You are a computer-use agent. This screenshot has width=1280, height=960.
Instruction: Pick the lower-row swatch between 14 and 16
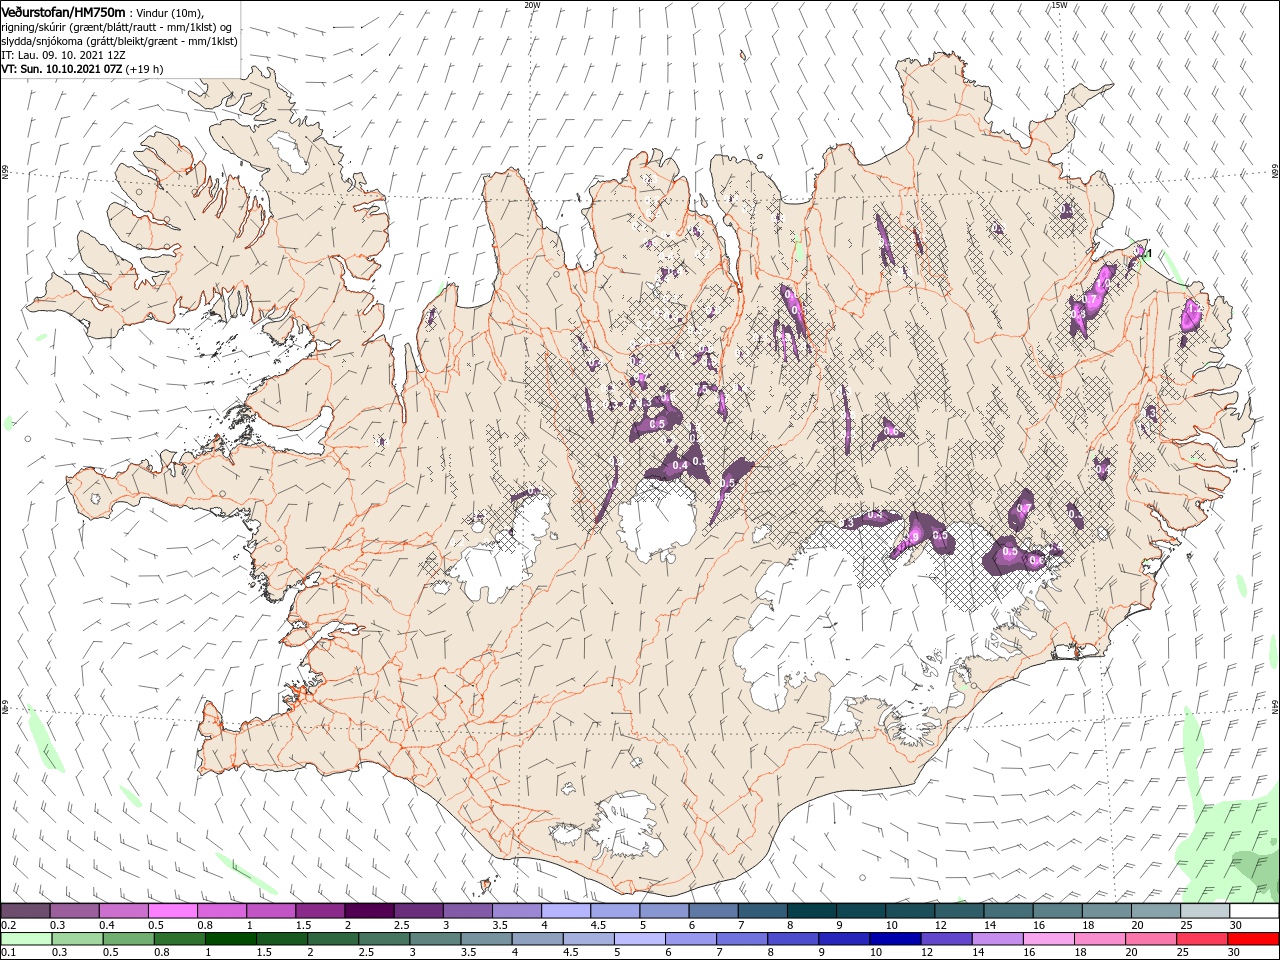[998, 939]
